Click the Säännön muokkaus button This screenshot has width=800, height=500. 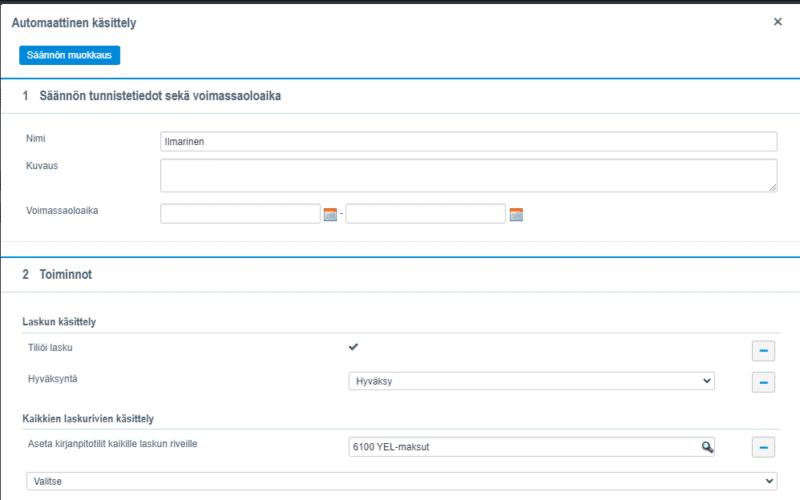pos(69,55)
